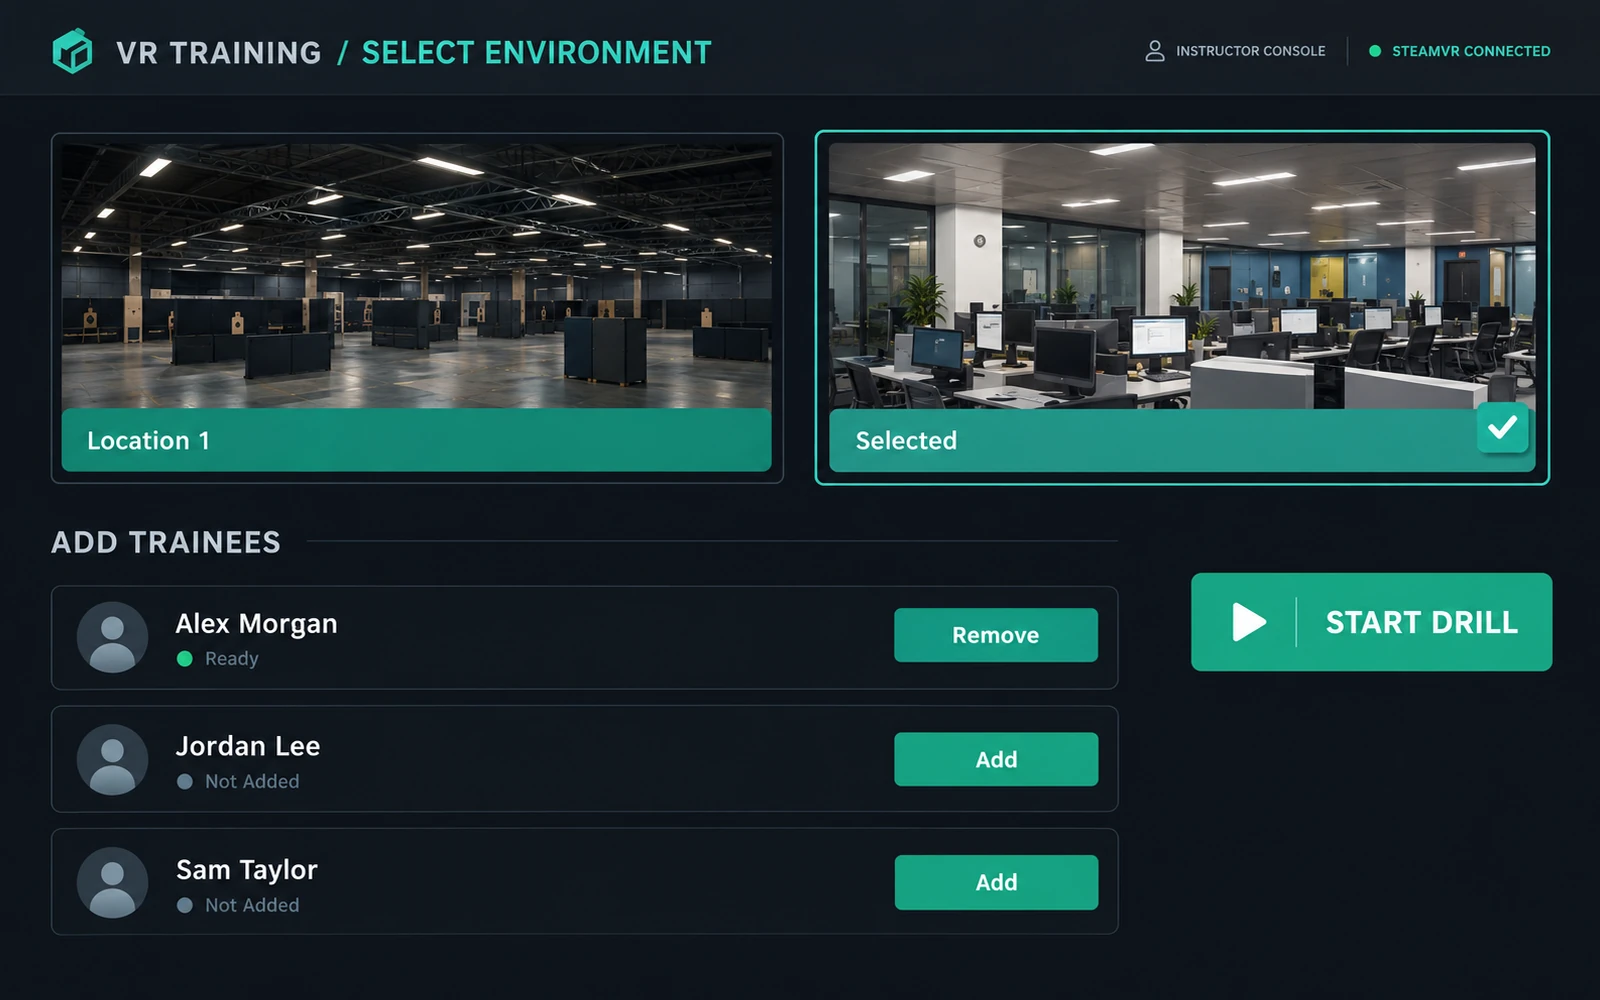Add Sam Taylor as a trainee

point(996,882)
